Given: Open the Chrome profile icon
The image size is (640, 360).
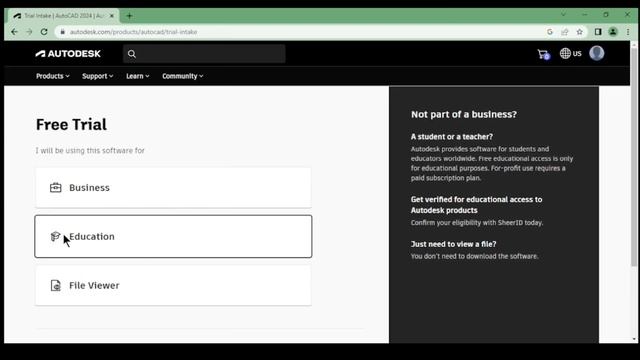Looking at the screenshot, I should coord(613,32).
